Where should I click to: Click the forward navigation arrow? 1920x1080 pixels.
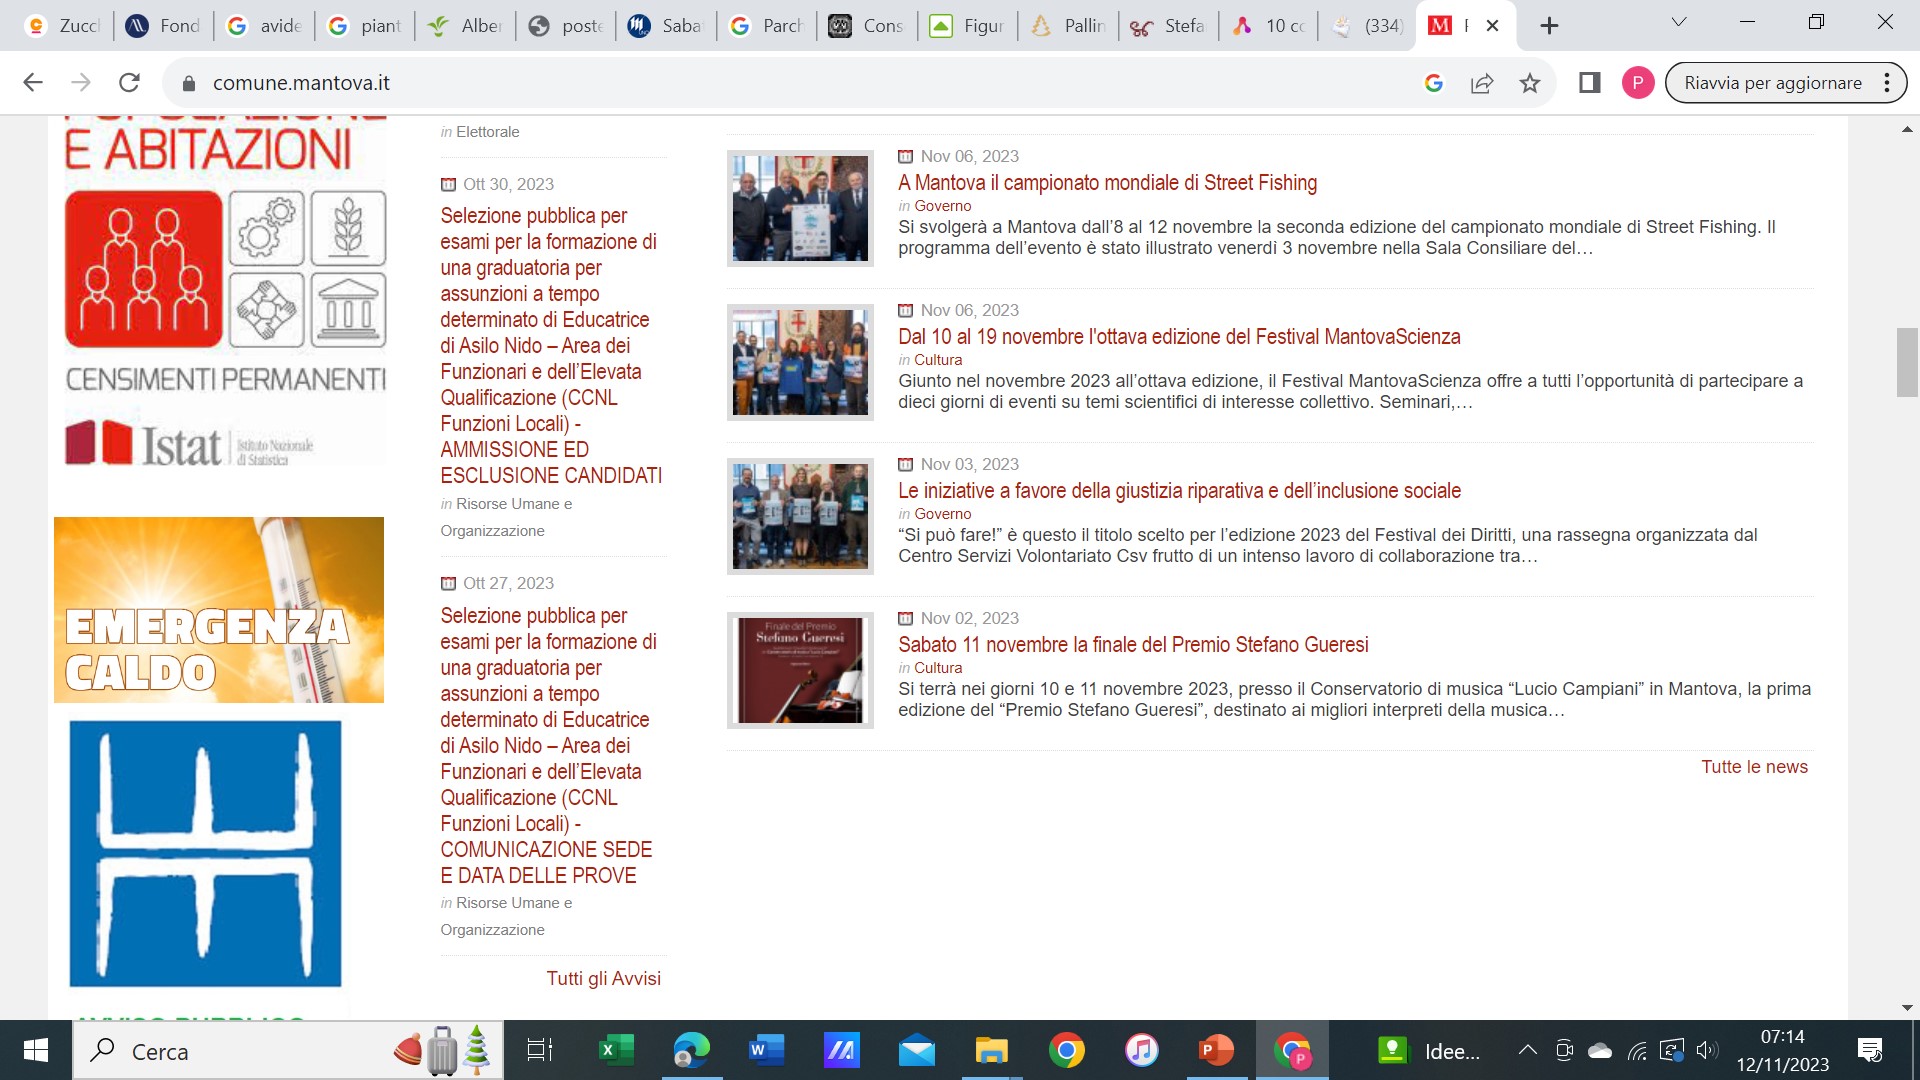81,83
